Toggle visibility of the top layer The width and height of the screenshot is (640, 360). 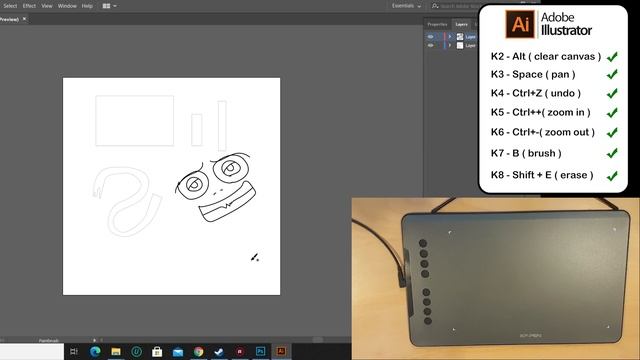[x=430, y=36]
